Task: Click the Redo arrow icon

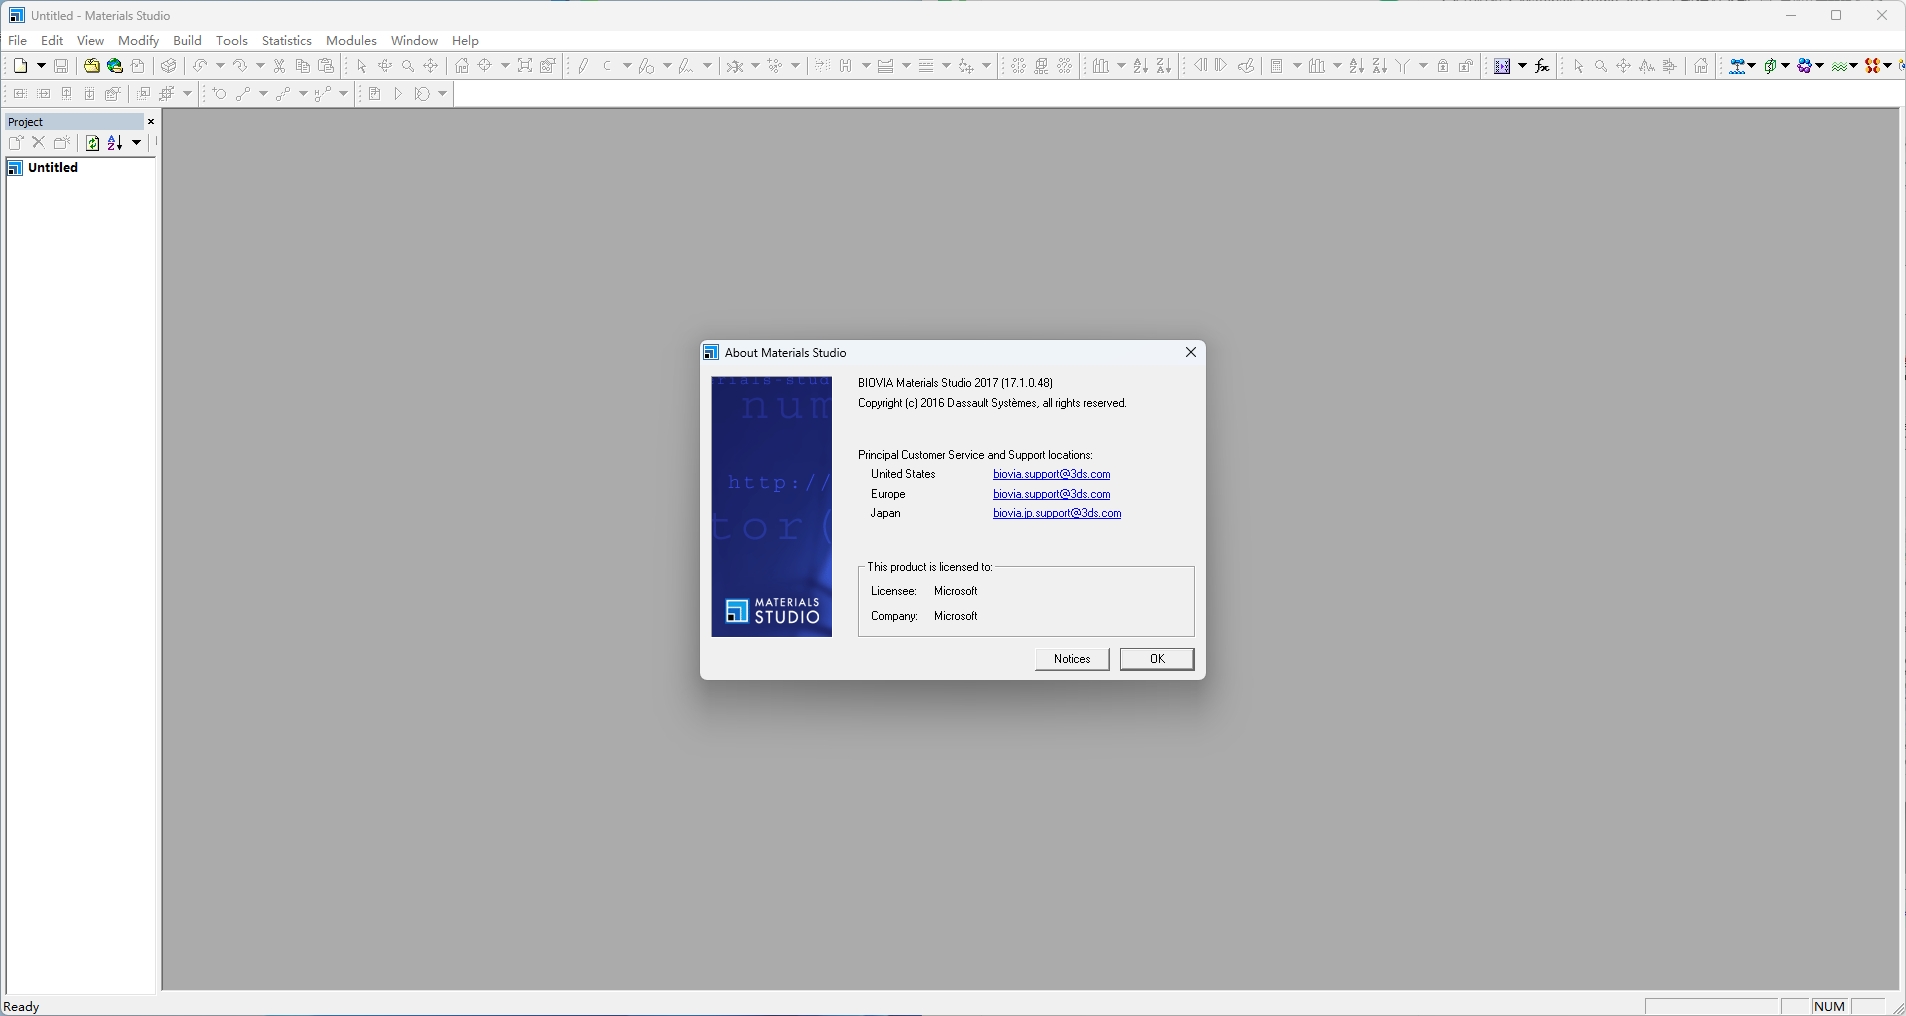Action: point(240,66)
